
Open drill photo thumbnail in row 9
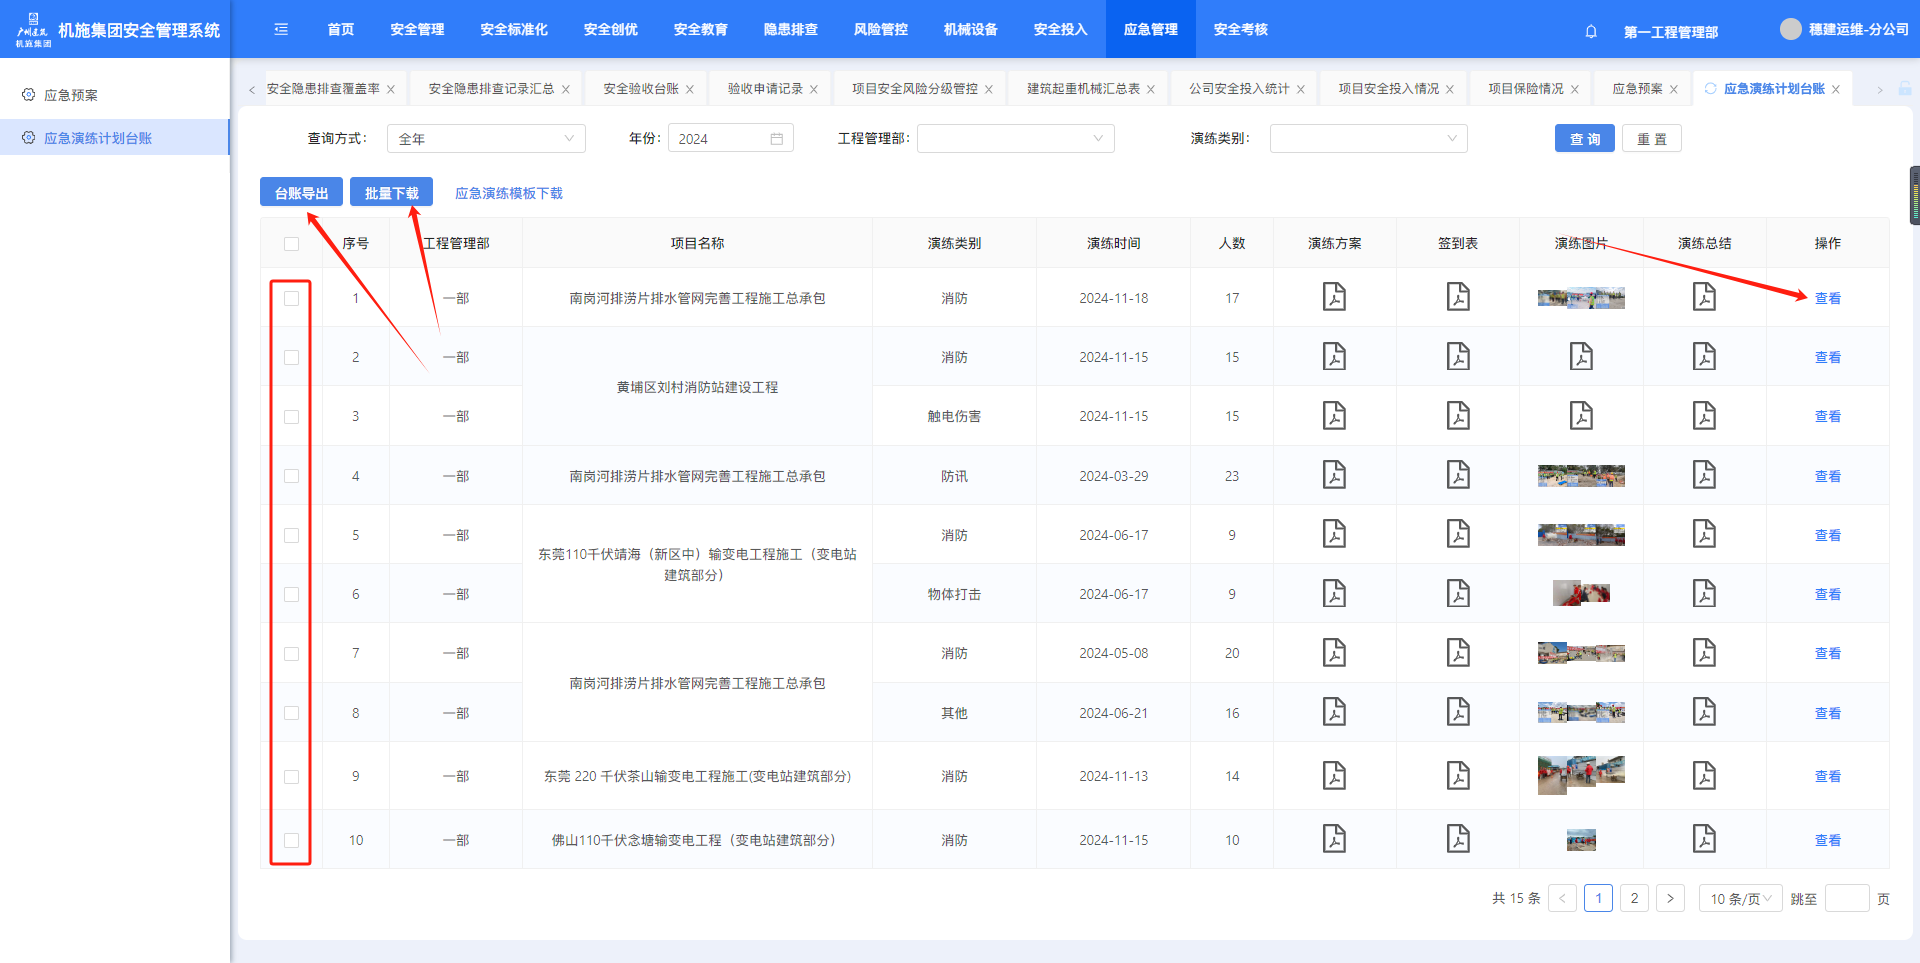pyautogui.click(x=1581, y=775)
